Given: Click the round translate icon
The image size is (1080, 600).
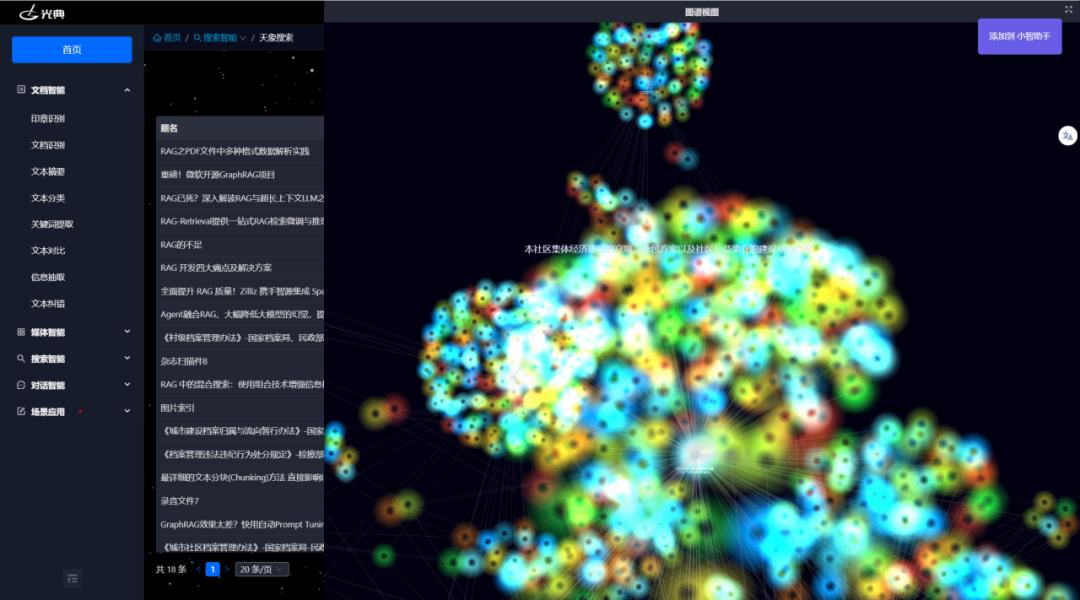Looking at the screenshot, I should click(x=1068, y=136).
